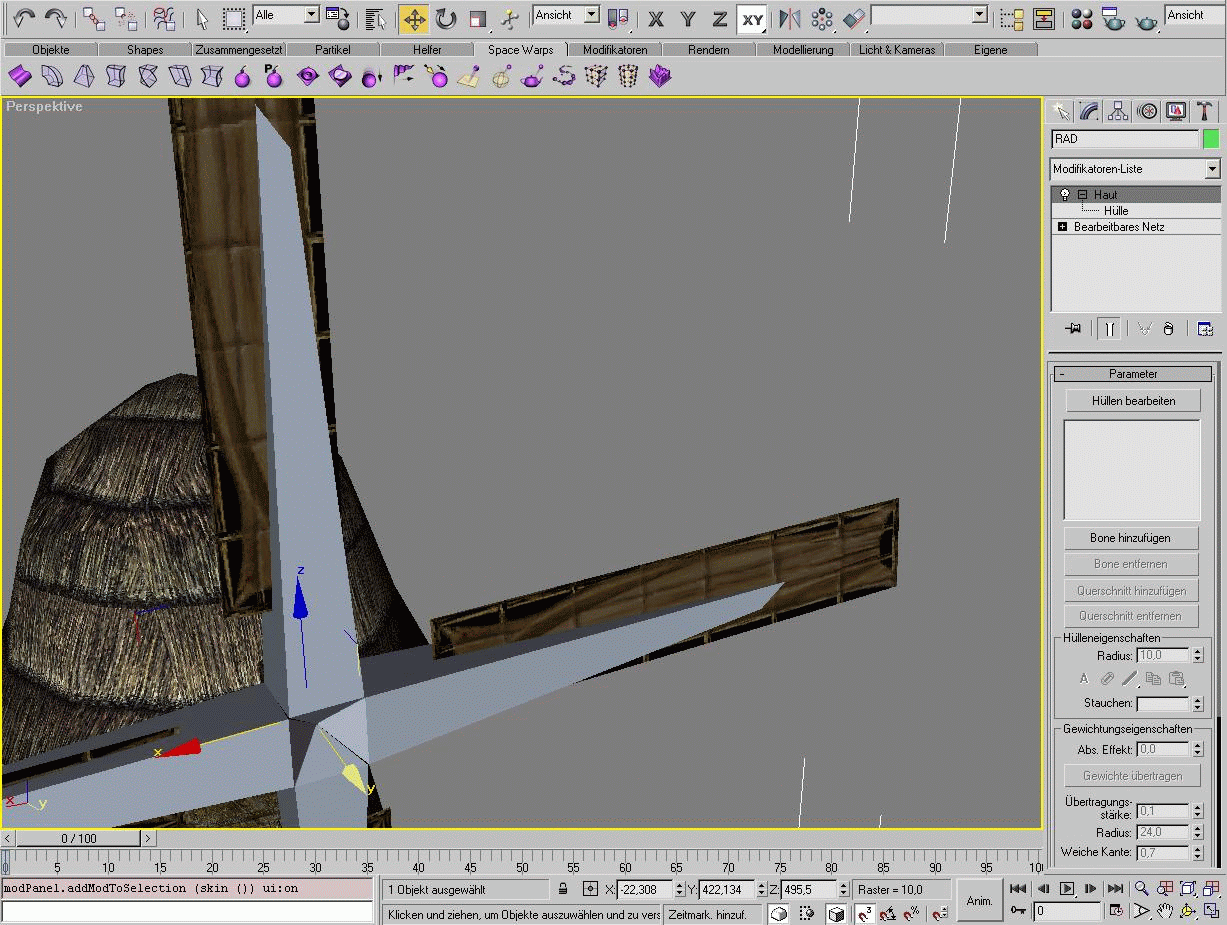Pin the modifier stack
This screenshot has height=925, width=1227.
click(x=1074, y=329)
